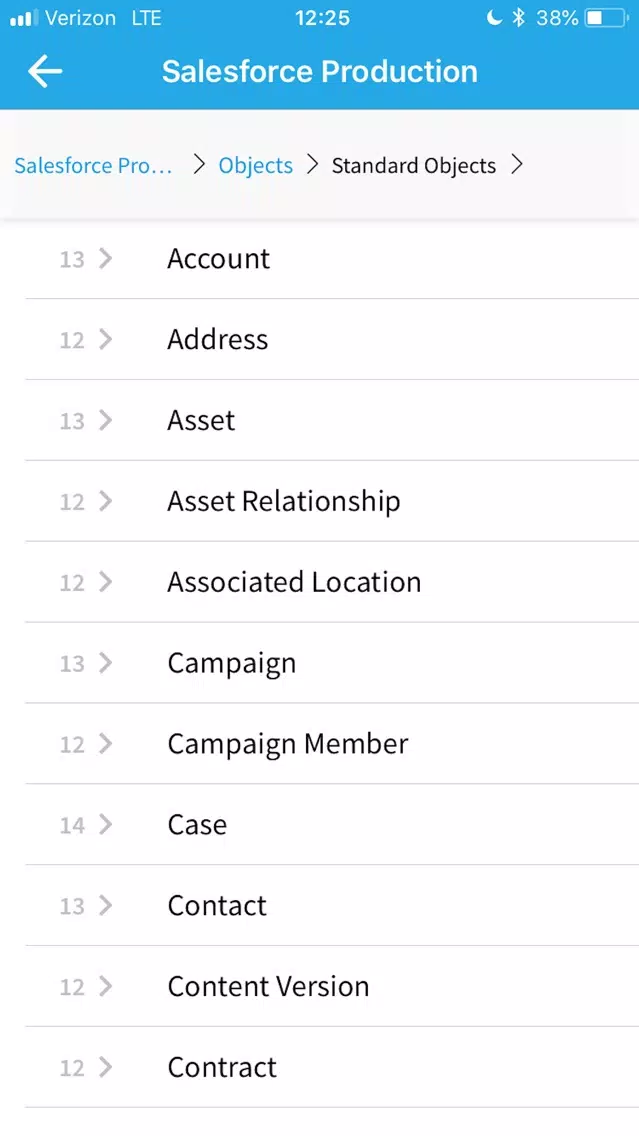Expand the Address row chevron

pyautogui.click(x=106, y=339)
